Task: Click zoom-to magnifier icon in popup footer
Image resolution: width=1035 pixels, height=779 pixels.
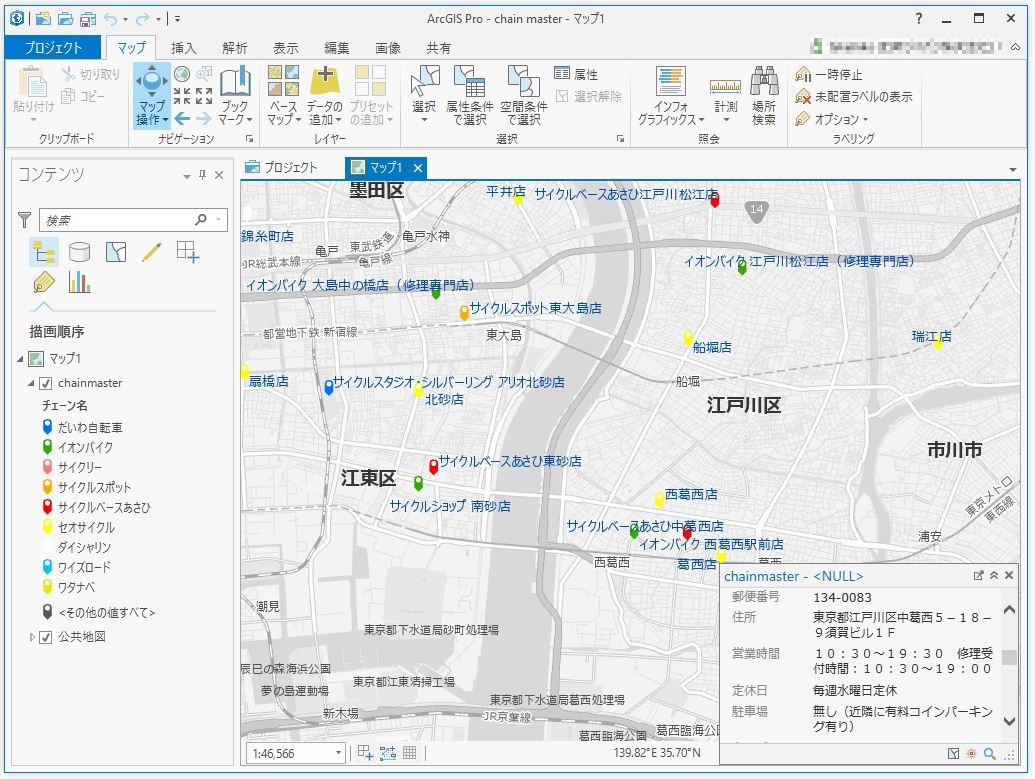Action: 989,753
